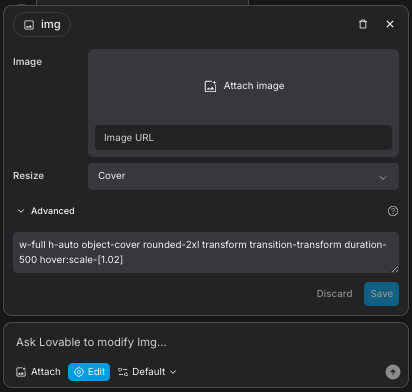Collapse the Advanced section chevron
The image size is (412, 392).
click(21, 211)
